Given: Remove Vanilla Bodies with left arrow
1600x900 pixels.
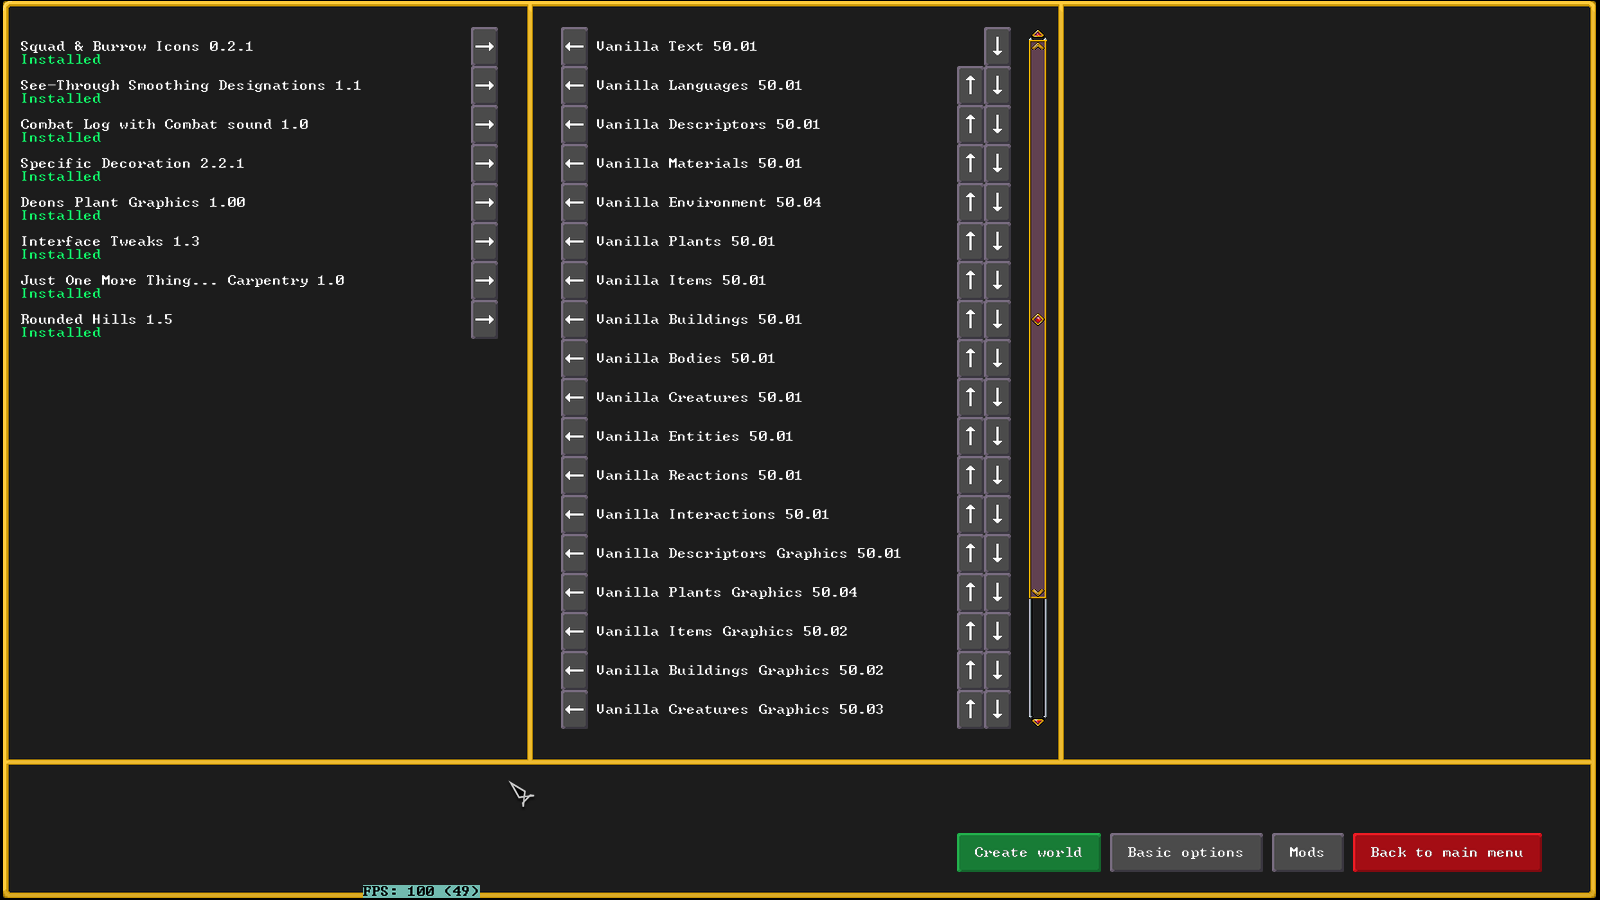Looking at the screenshot, I should (x=574, y=358).
